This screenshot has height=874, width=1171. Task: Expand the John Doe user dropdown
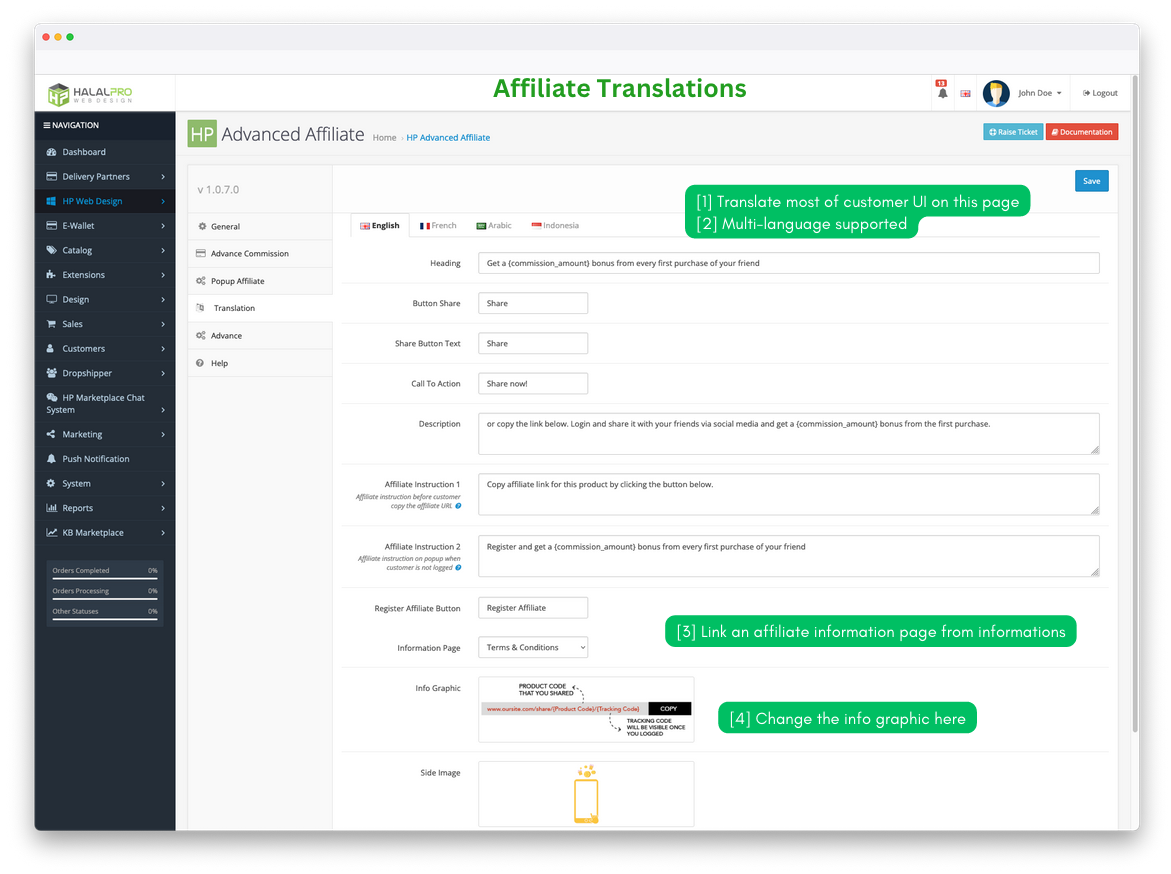tap(1040, 93)
